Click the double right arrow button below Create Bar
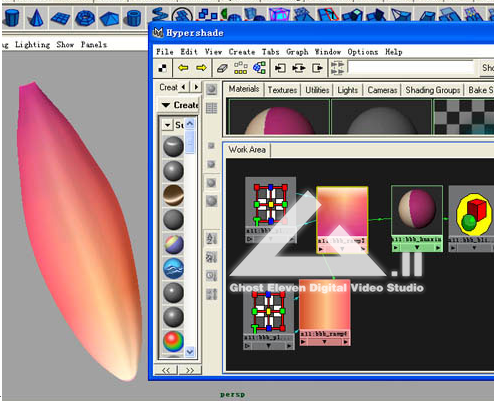This screenshot has width=494, height=401. click(190, 370)
